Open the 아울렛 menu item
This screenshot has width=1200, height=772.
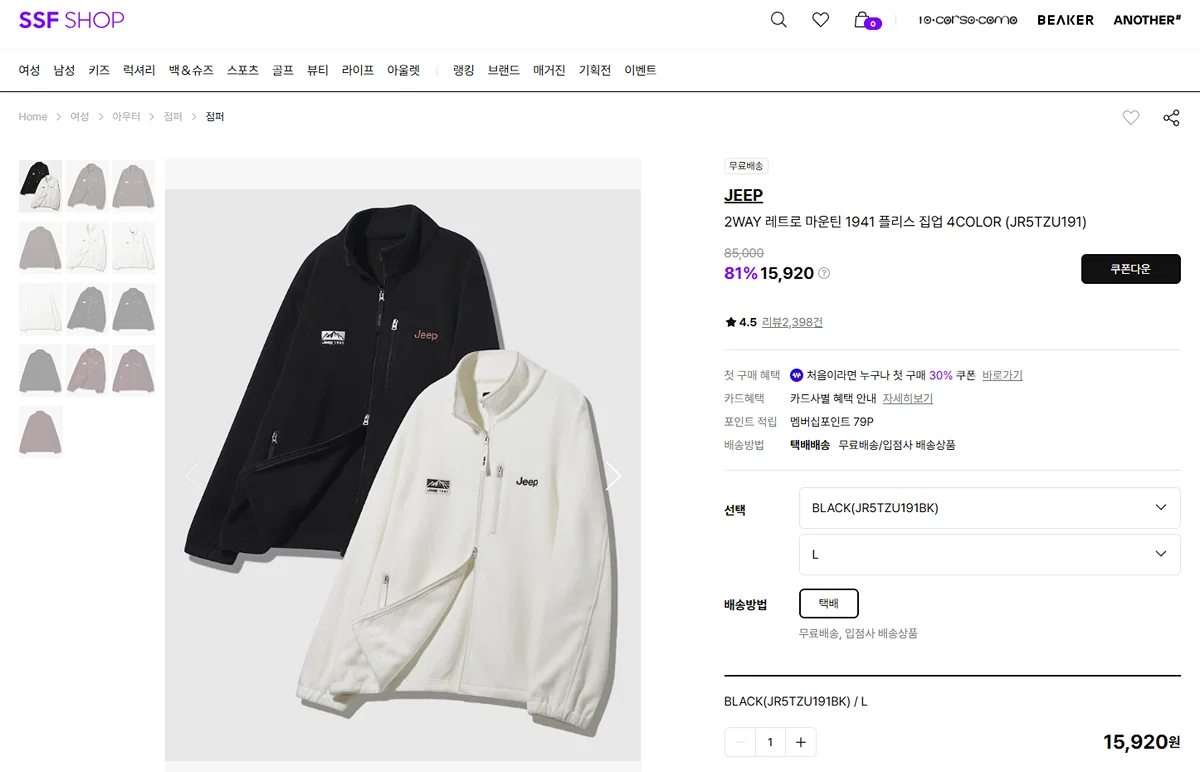pyautogui.click(x=404, y=70)
